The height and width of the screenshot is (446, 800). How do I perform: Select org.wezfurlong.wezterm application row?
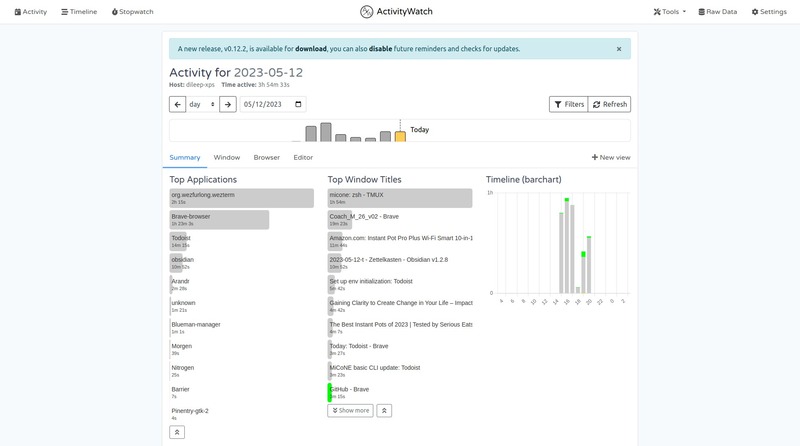[241, 199]
